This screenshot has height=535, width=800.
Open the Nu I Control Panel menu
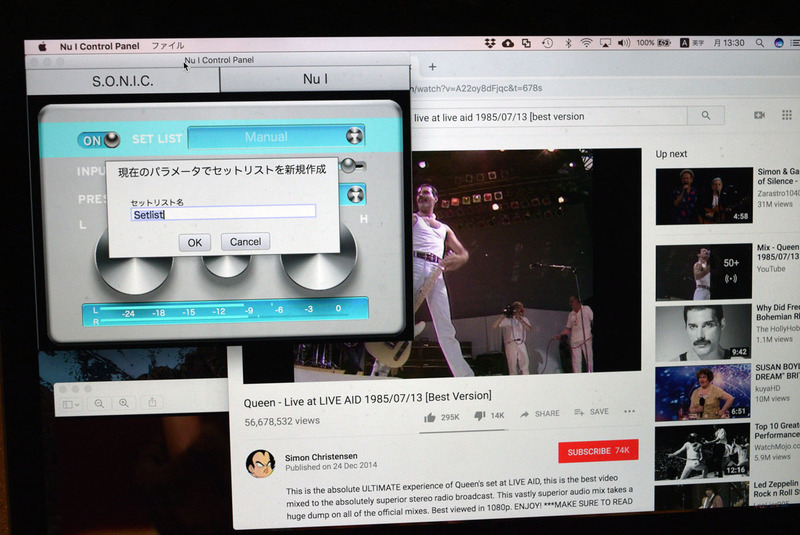click(99, 46)
